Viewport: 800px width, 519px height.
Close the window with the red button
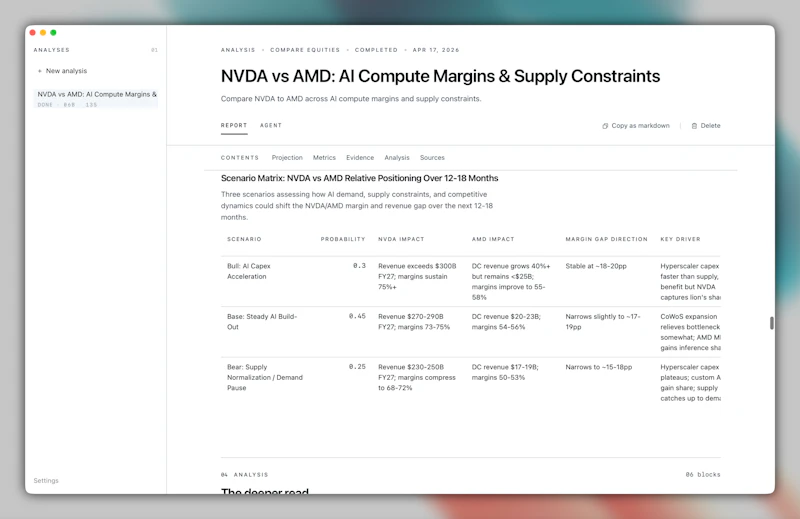(33, 33)
